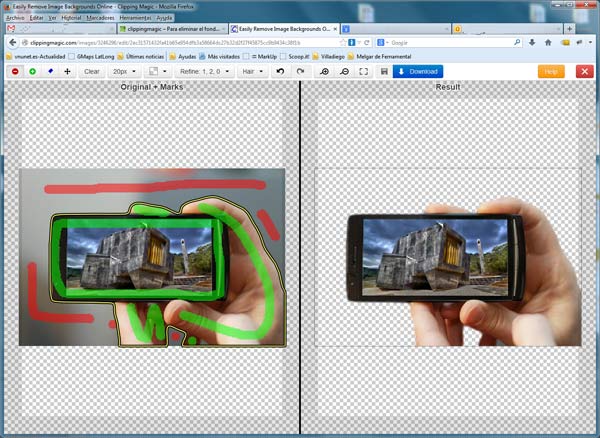Click the zoom in magnifier
The height and width of the screenshot is (438, 600).
click(325, 72)
